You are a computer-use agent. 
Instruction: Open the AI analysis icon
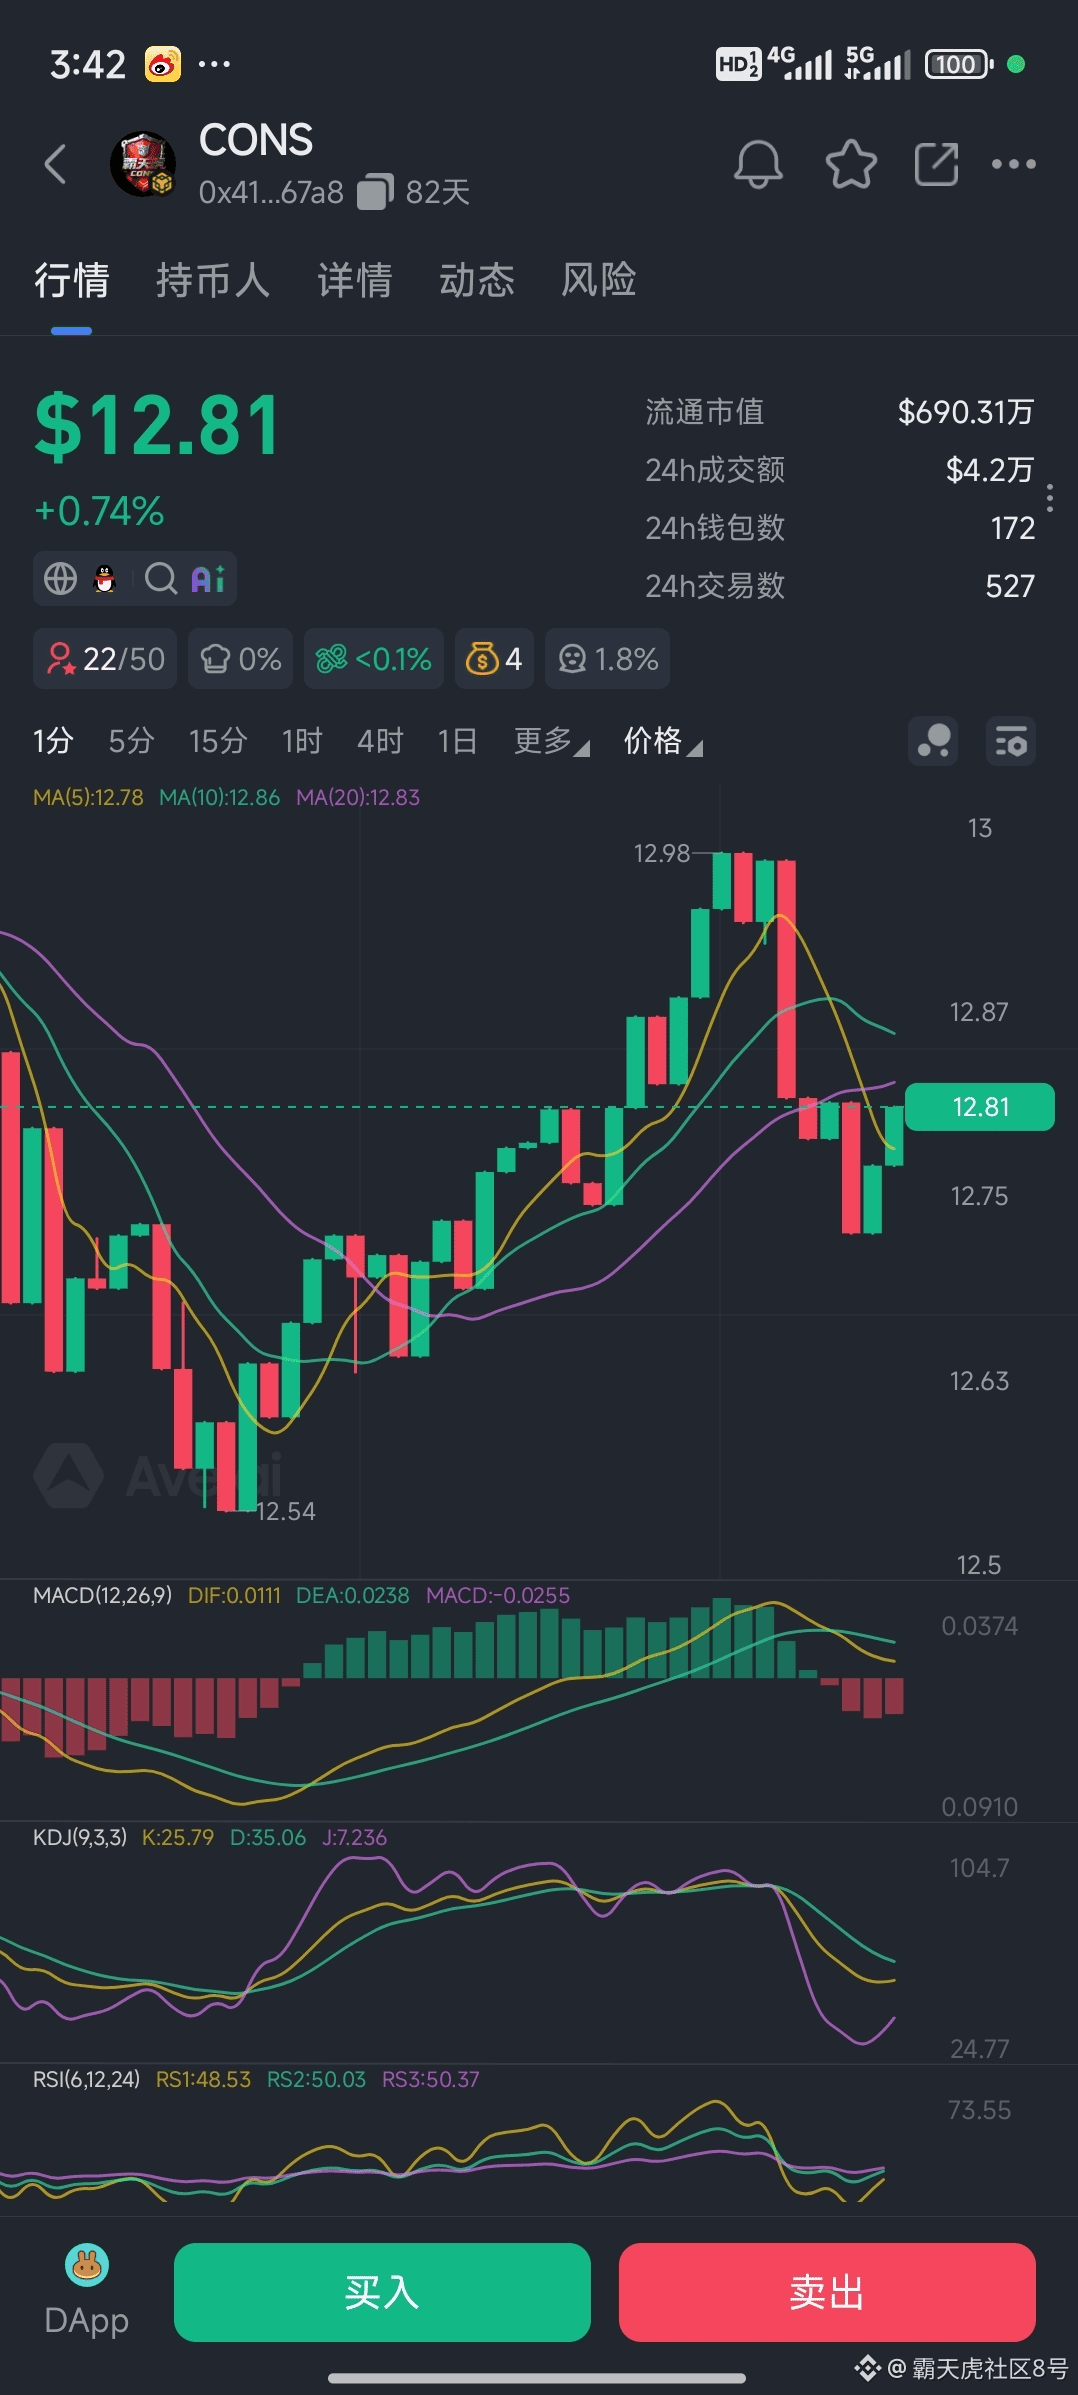click(208, 578)
